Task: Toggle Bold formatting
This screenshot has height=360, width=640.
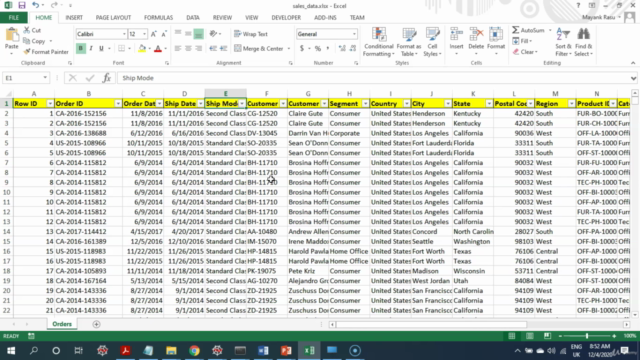Action: point(80,49)
